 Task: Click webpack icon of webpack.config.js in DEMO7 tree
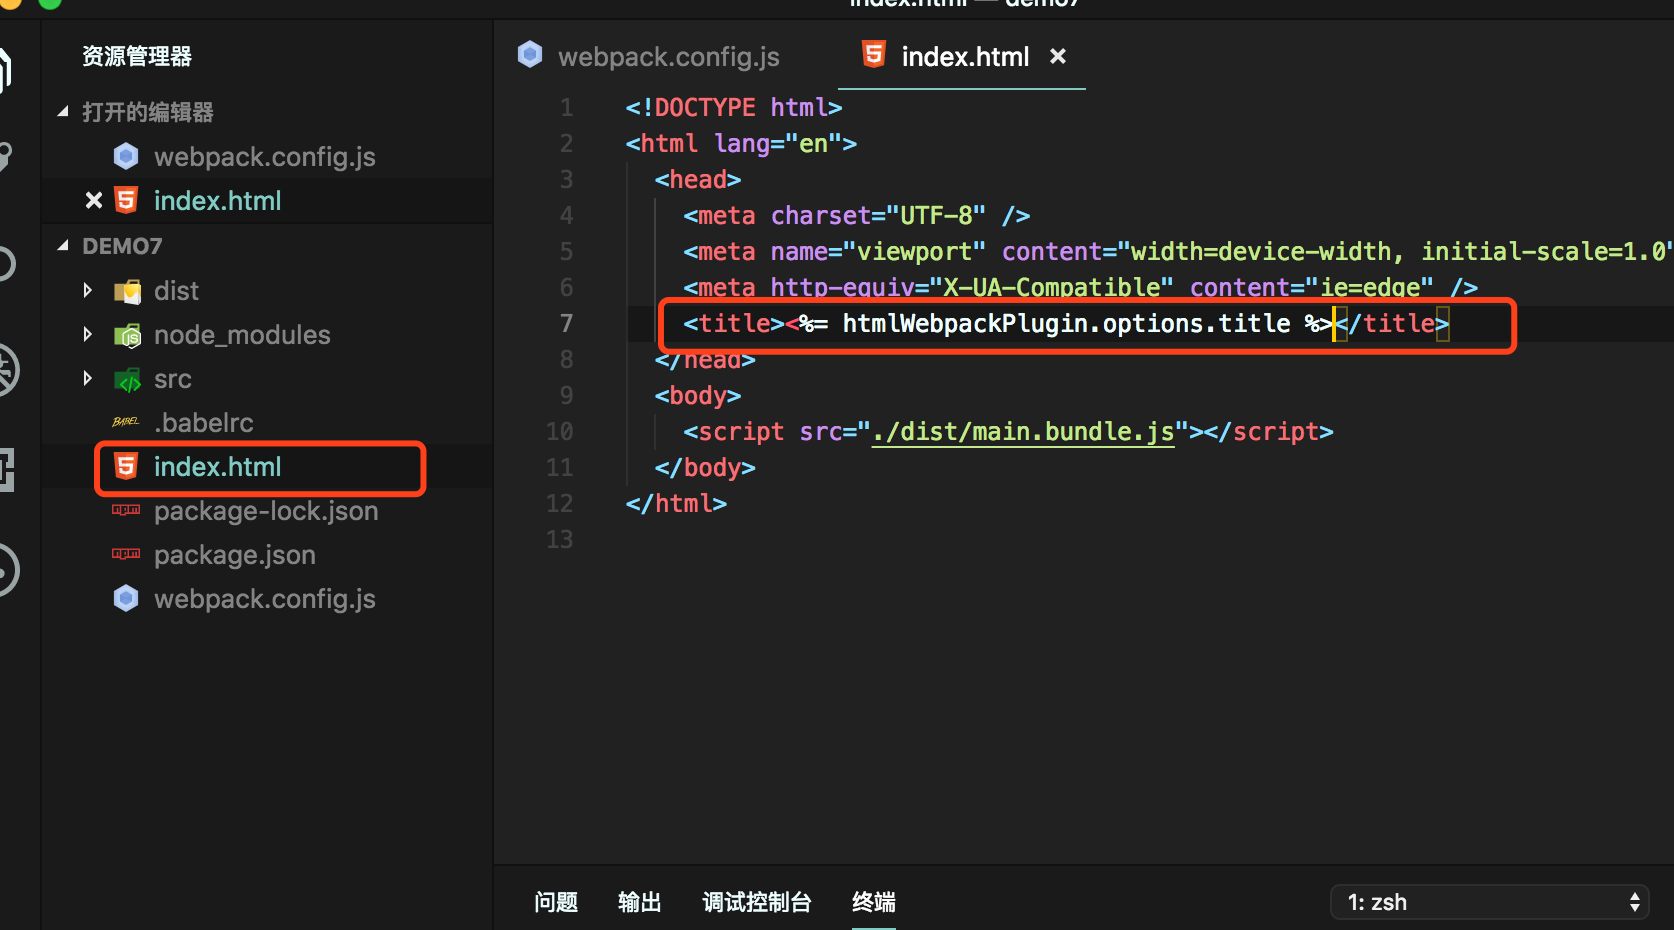pos(126,598)
